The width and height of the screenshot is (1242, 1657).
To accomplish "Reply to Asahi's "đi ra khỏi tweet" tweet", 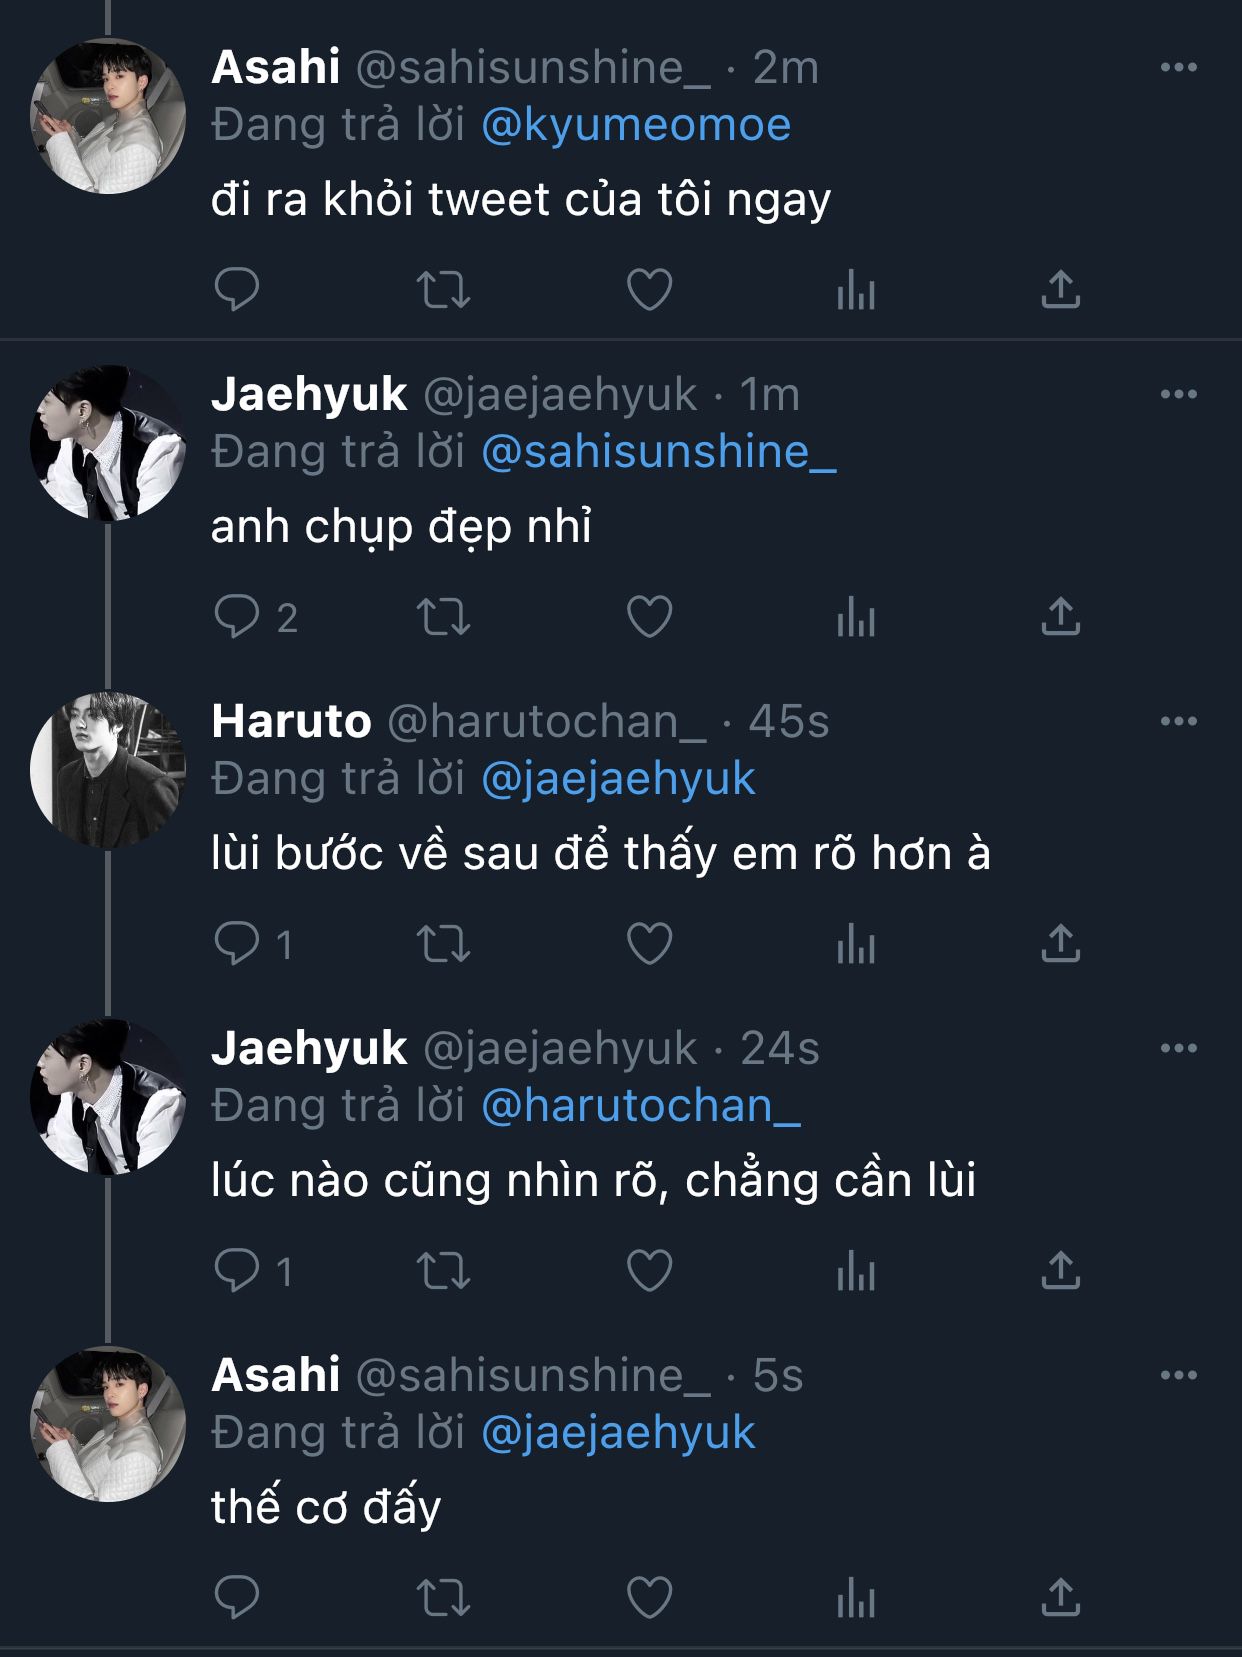I will tap(237, 290).
